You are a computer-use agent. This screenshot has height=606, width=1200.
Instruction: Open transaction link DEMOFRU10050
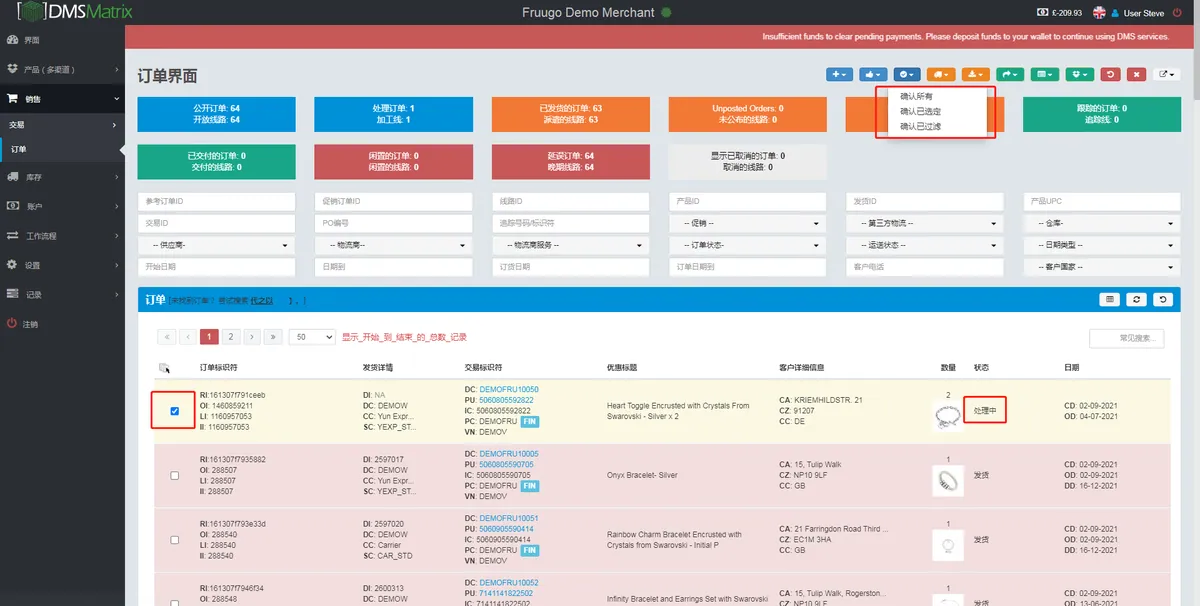(x=509, y=389)
